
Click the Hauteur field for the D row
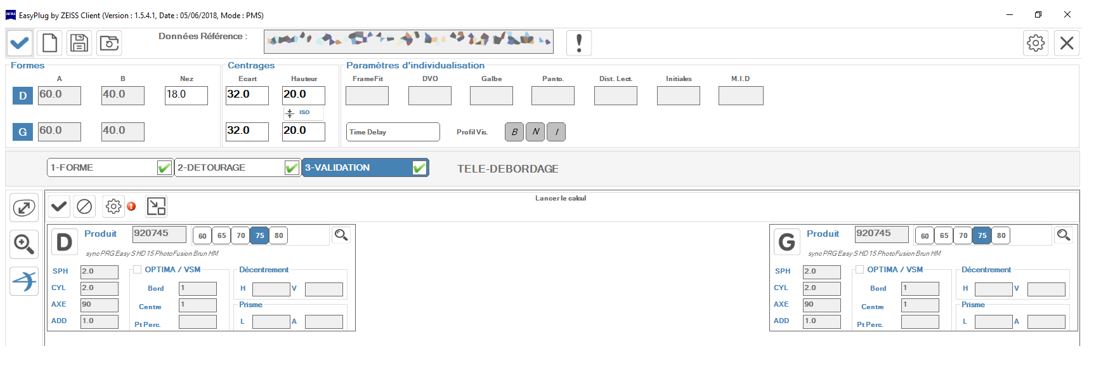click(x=304, y=96)
